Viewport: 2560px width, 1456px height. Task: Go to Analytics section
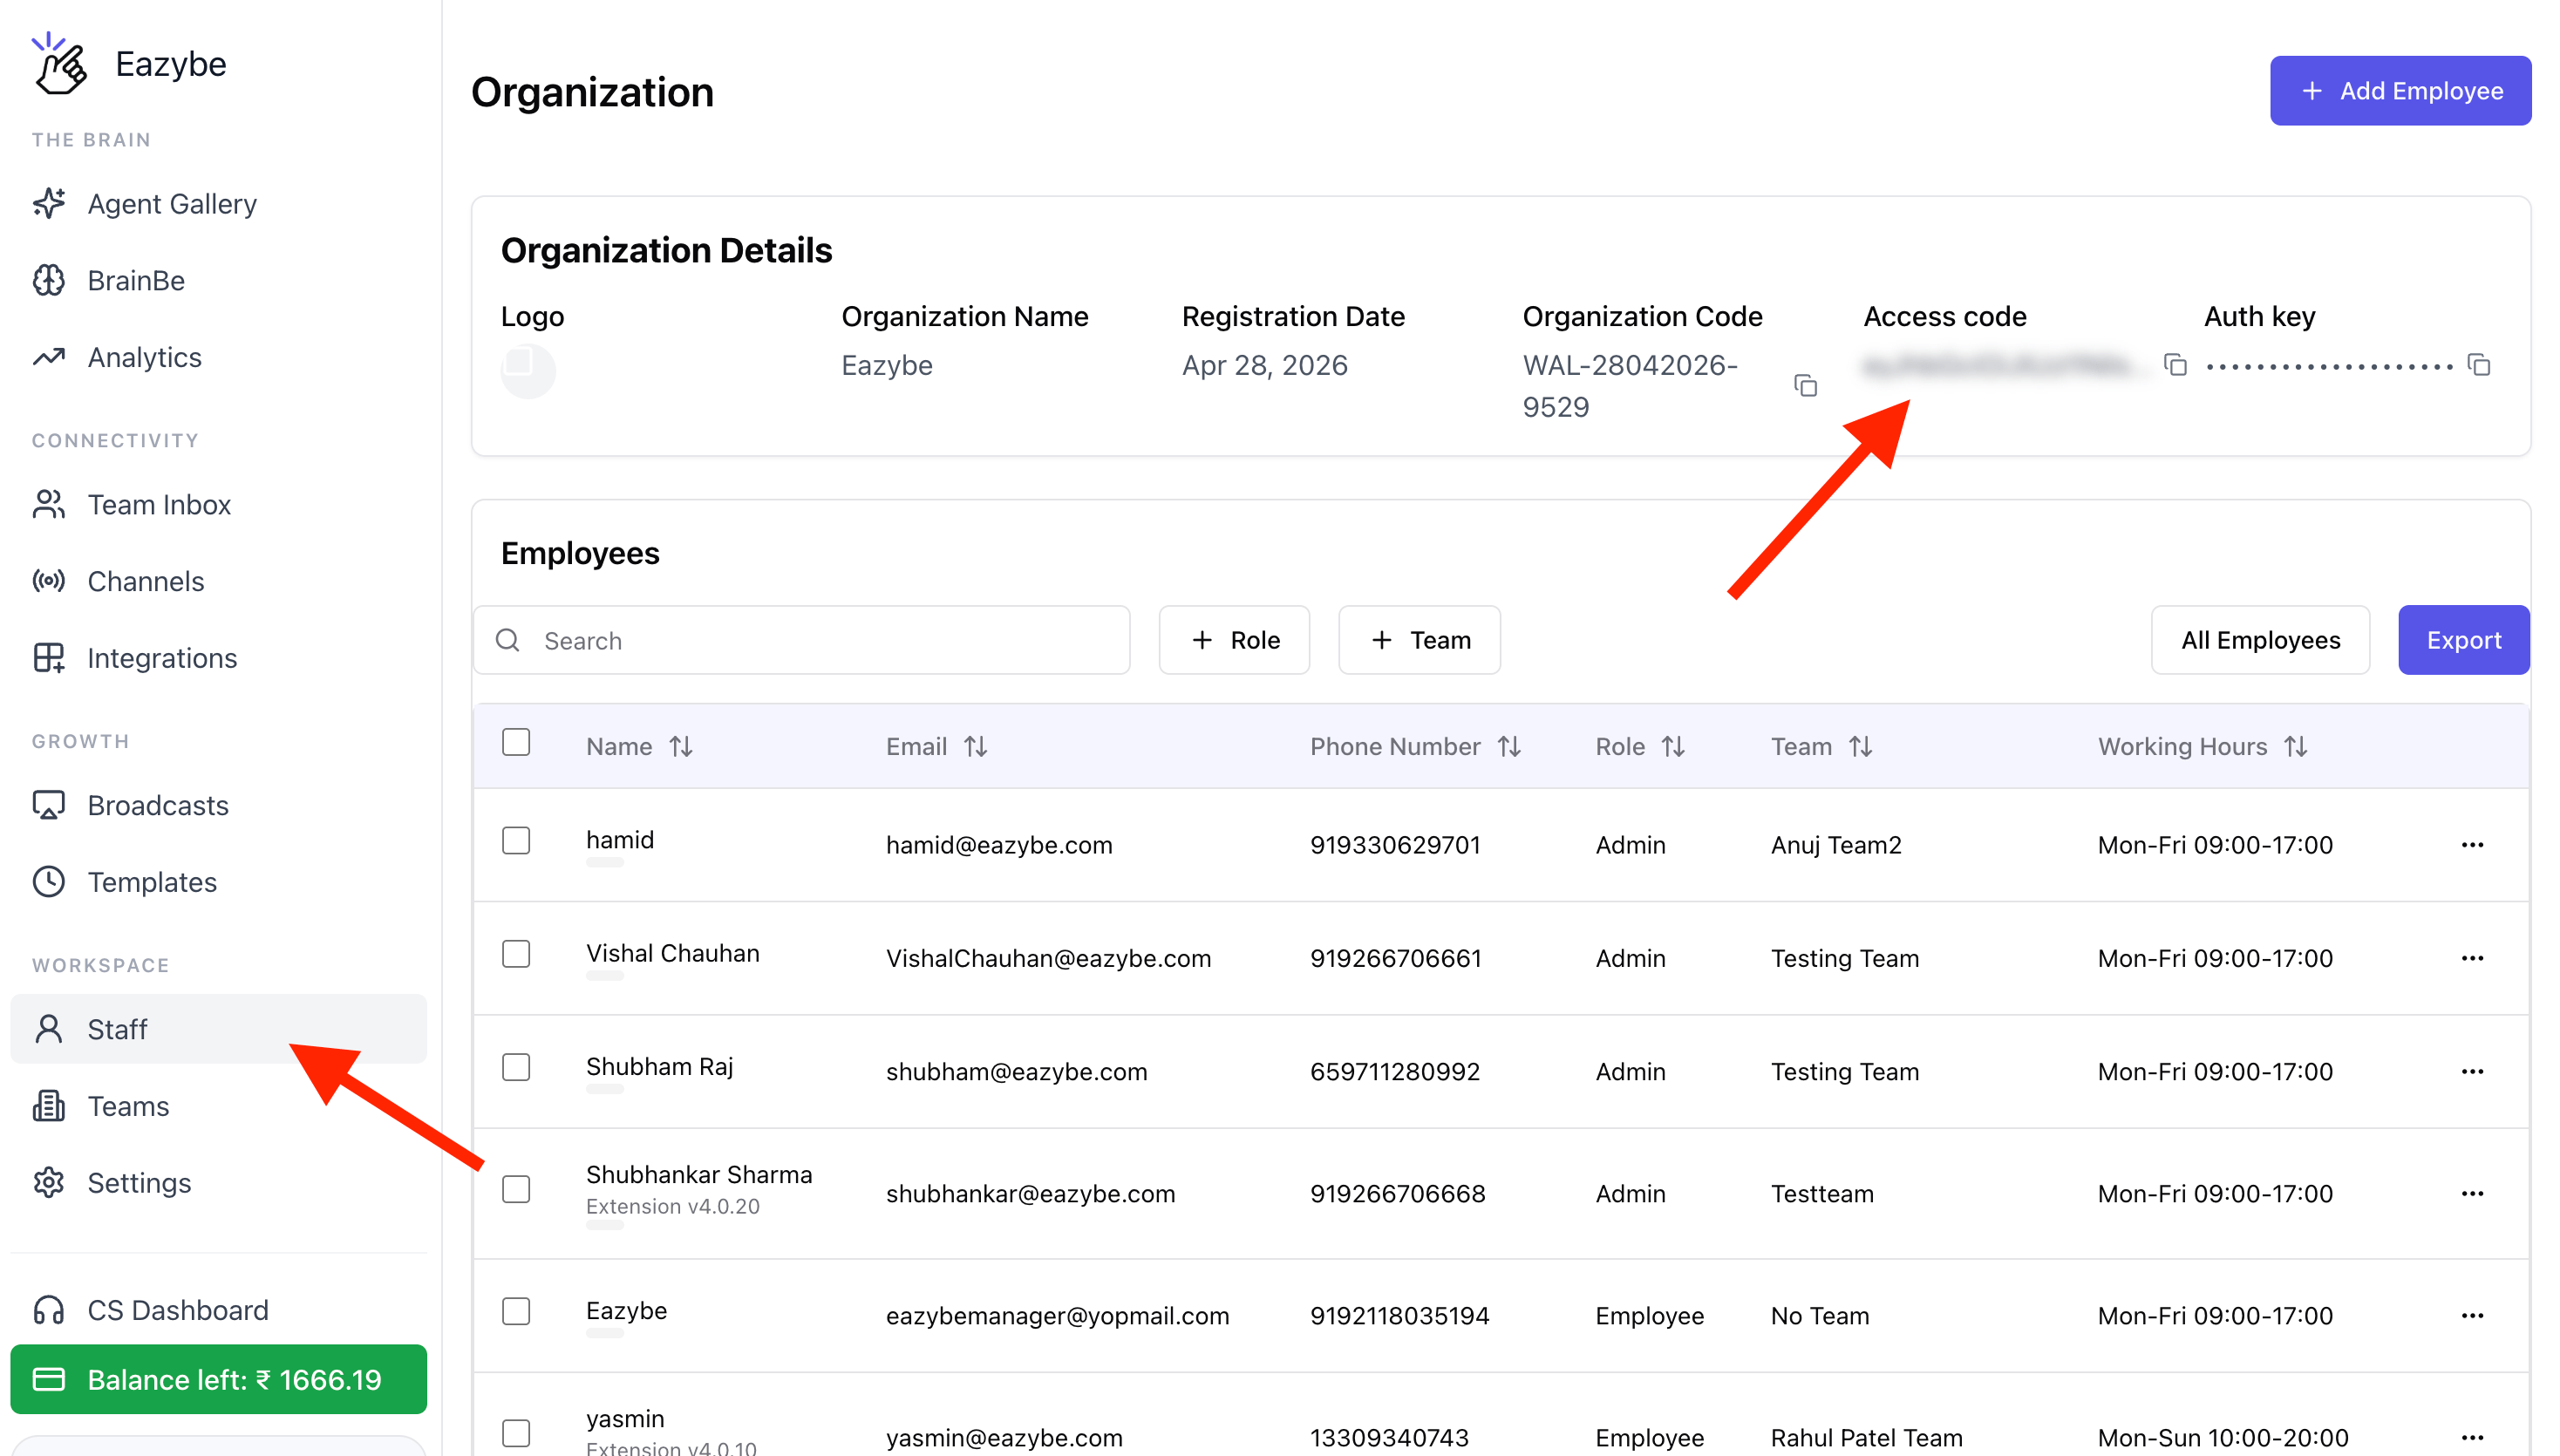(x=218, y=357)
